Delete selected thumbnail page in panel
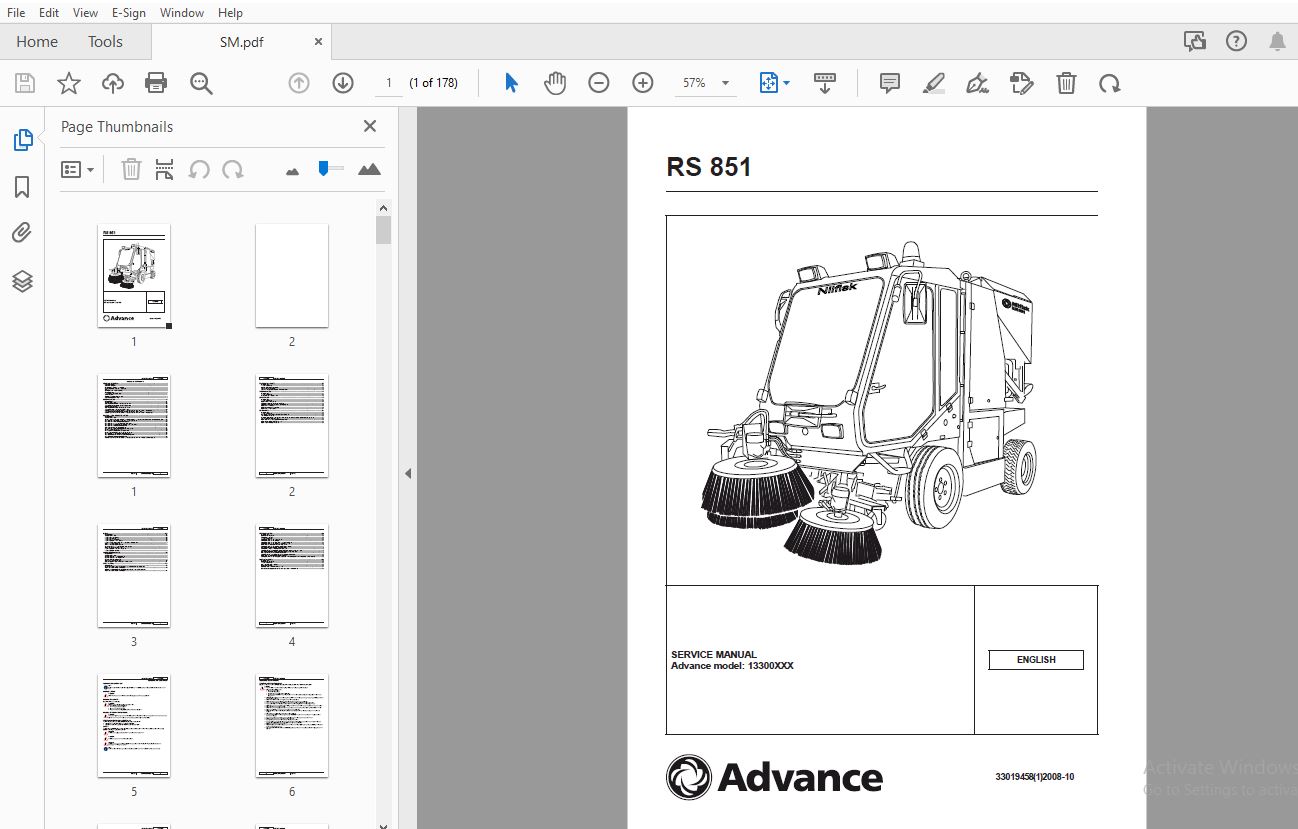This screenshot has width=1298, height=829. (131, 169)
